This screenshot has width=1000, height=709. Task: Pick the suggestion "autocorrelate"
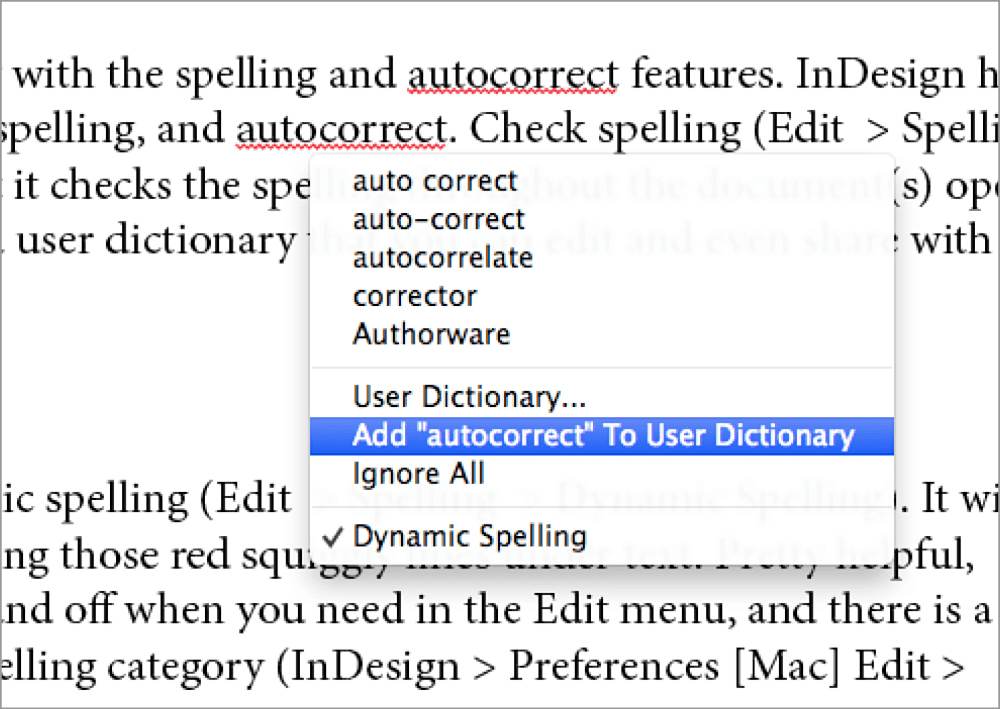(442, 257)
